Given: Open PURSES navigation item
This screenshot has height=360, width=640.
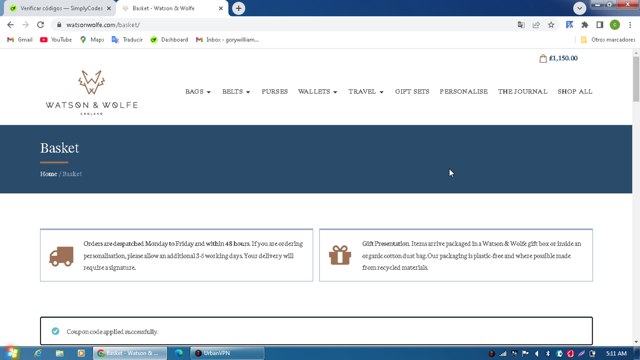Looking at the screenshot, I should click(x=275, y=92).
